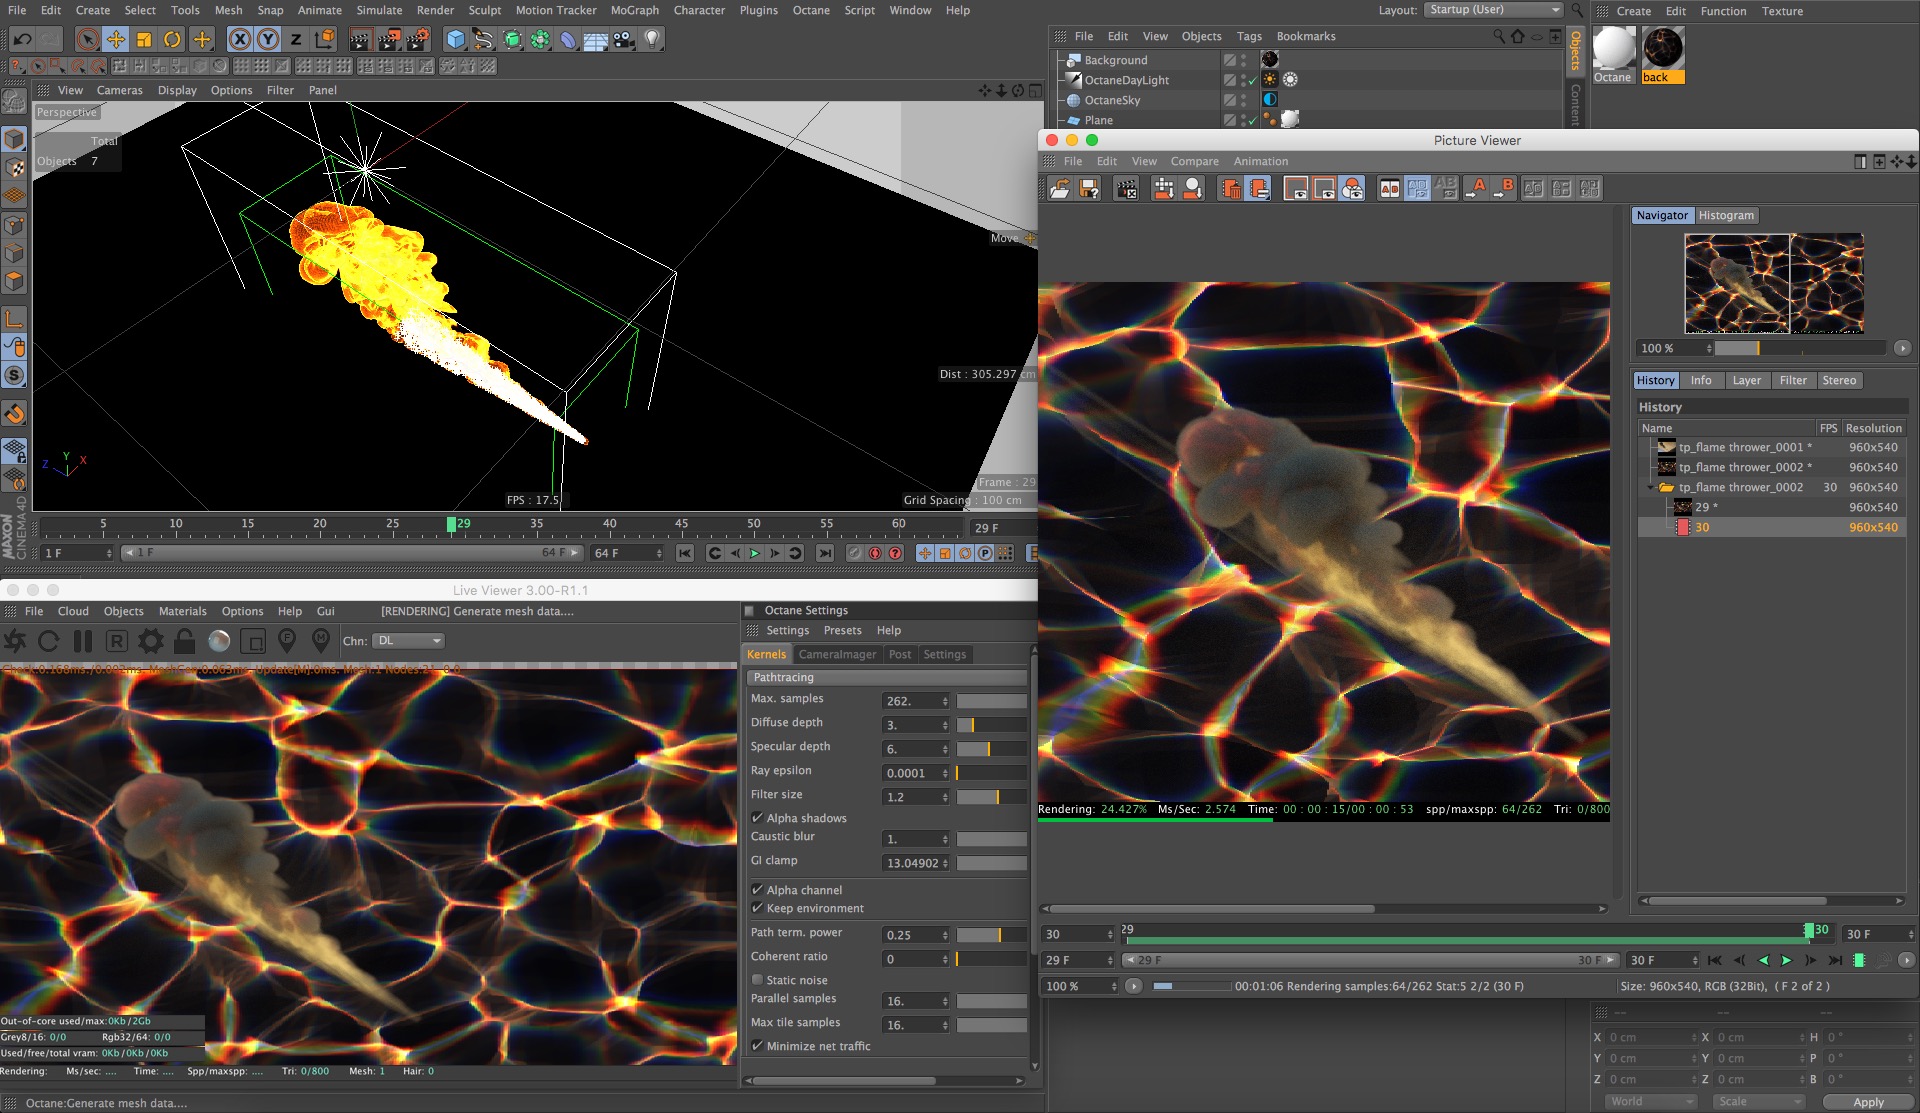Open the Chn DL channel dropdown
The image size is (1920, 1113).
[409, 641]
